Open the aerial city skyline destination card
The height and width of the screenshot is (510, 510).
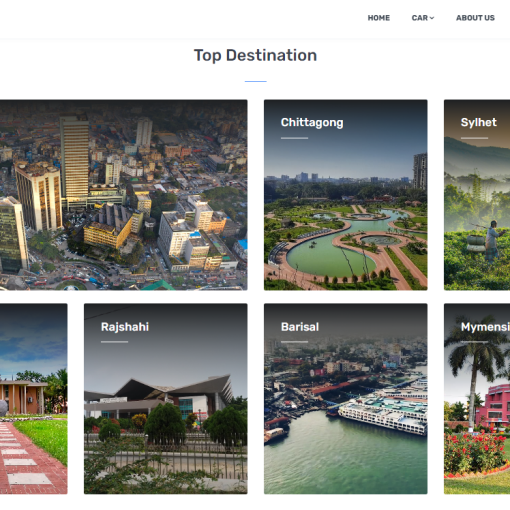pos(124,195)
